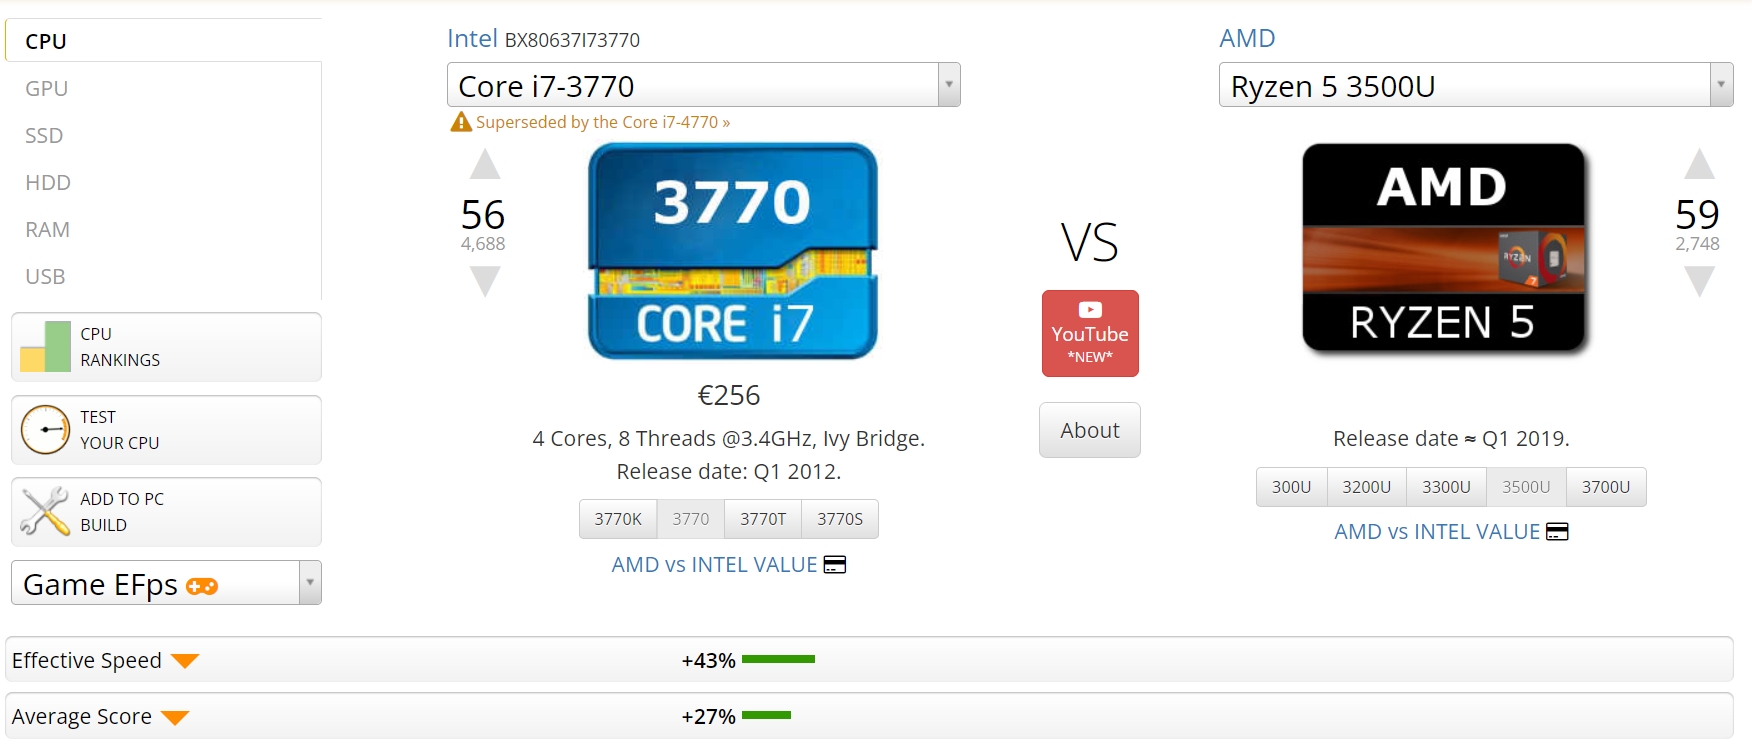Image resolution: width=1752 pixels, height=744 pixels.
Task: Switch to the 3700U variant
Action: click(1606, 487)
